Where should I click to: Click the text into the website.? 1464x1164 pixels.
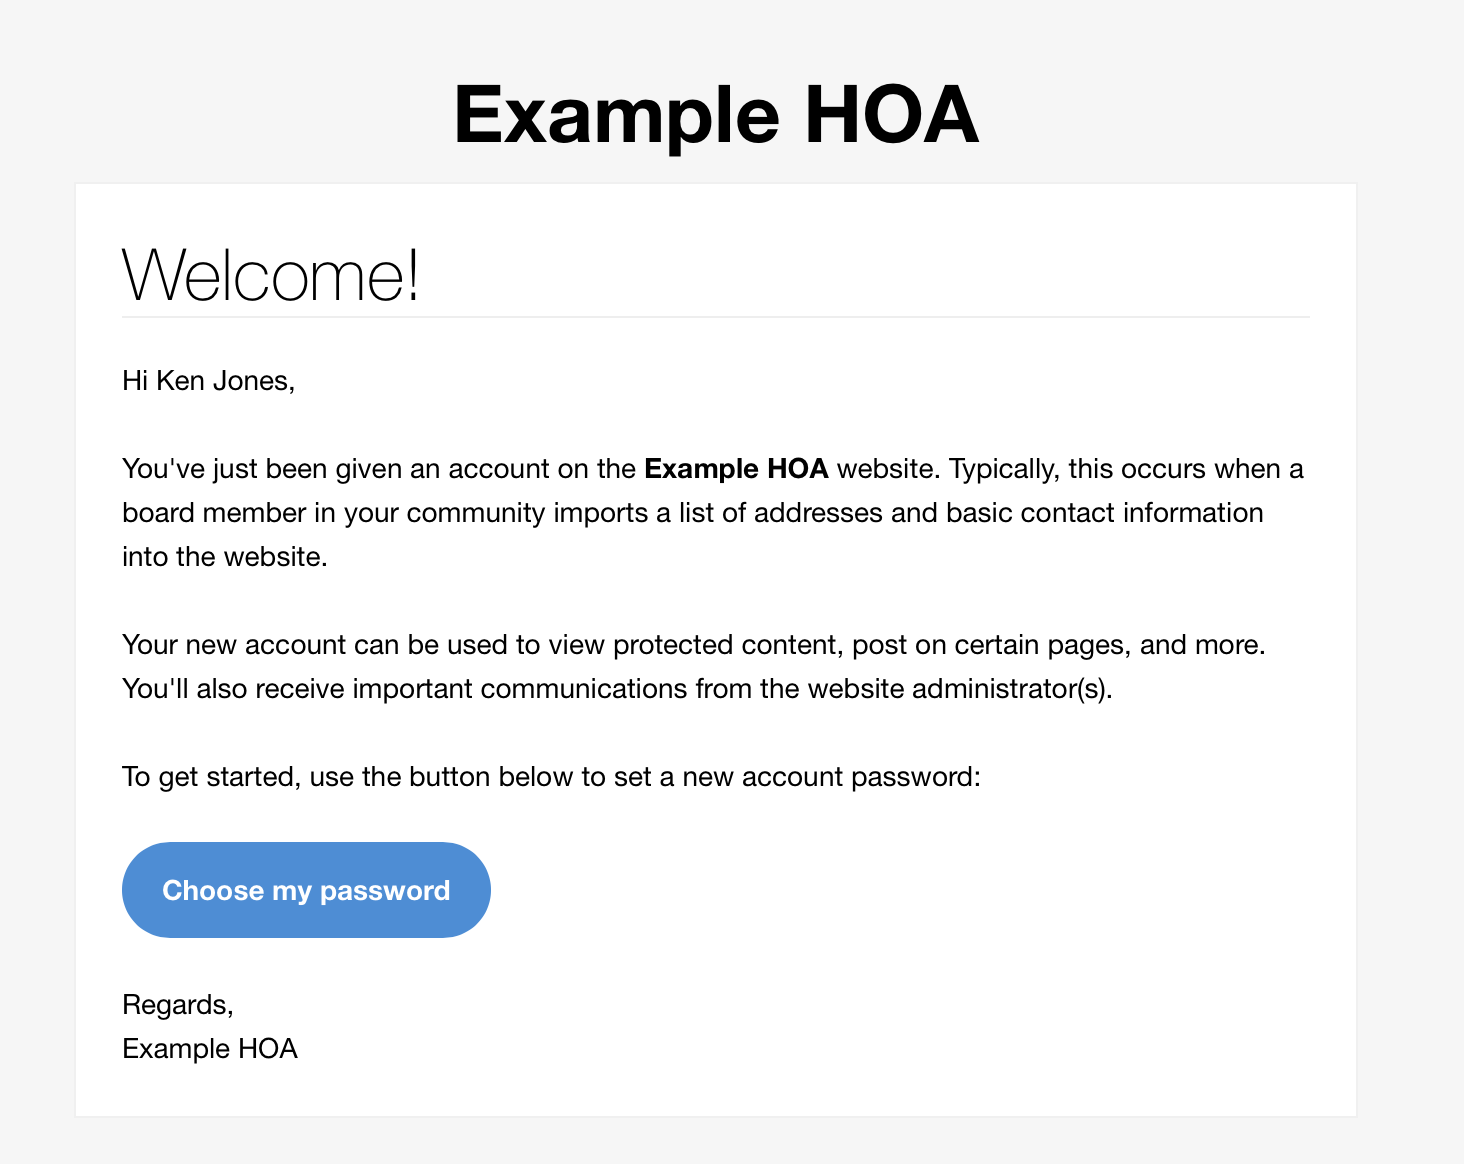(x=225, y=557)
